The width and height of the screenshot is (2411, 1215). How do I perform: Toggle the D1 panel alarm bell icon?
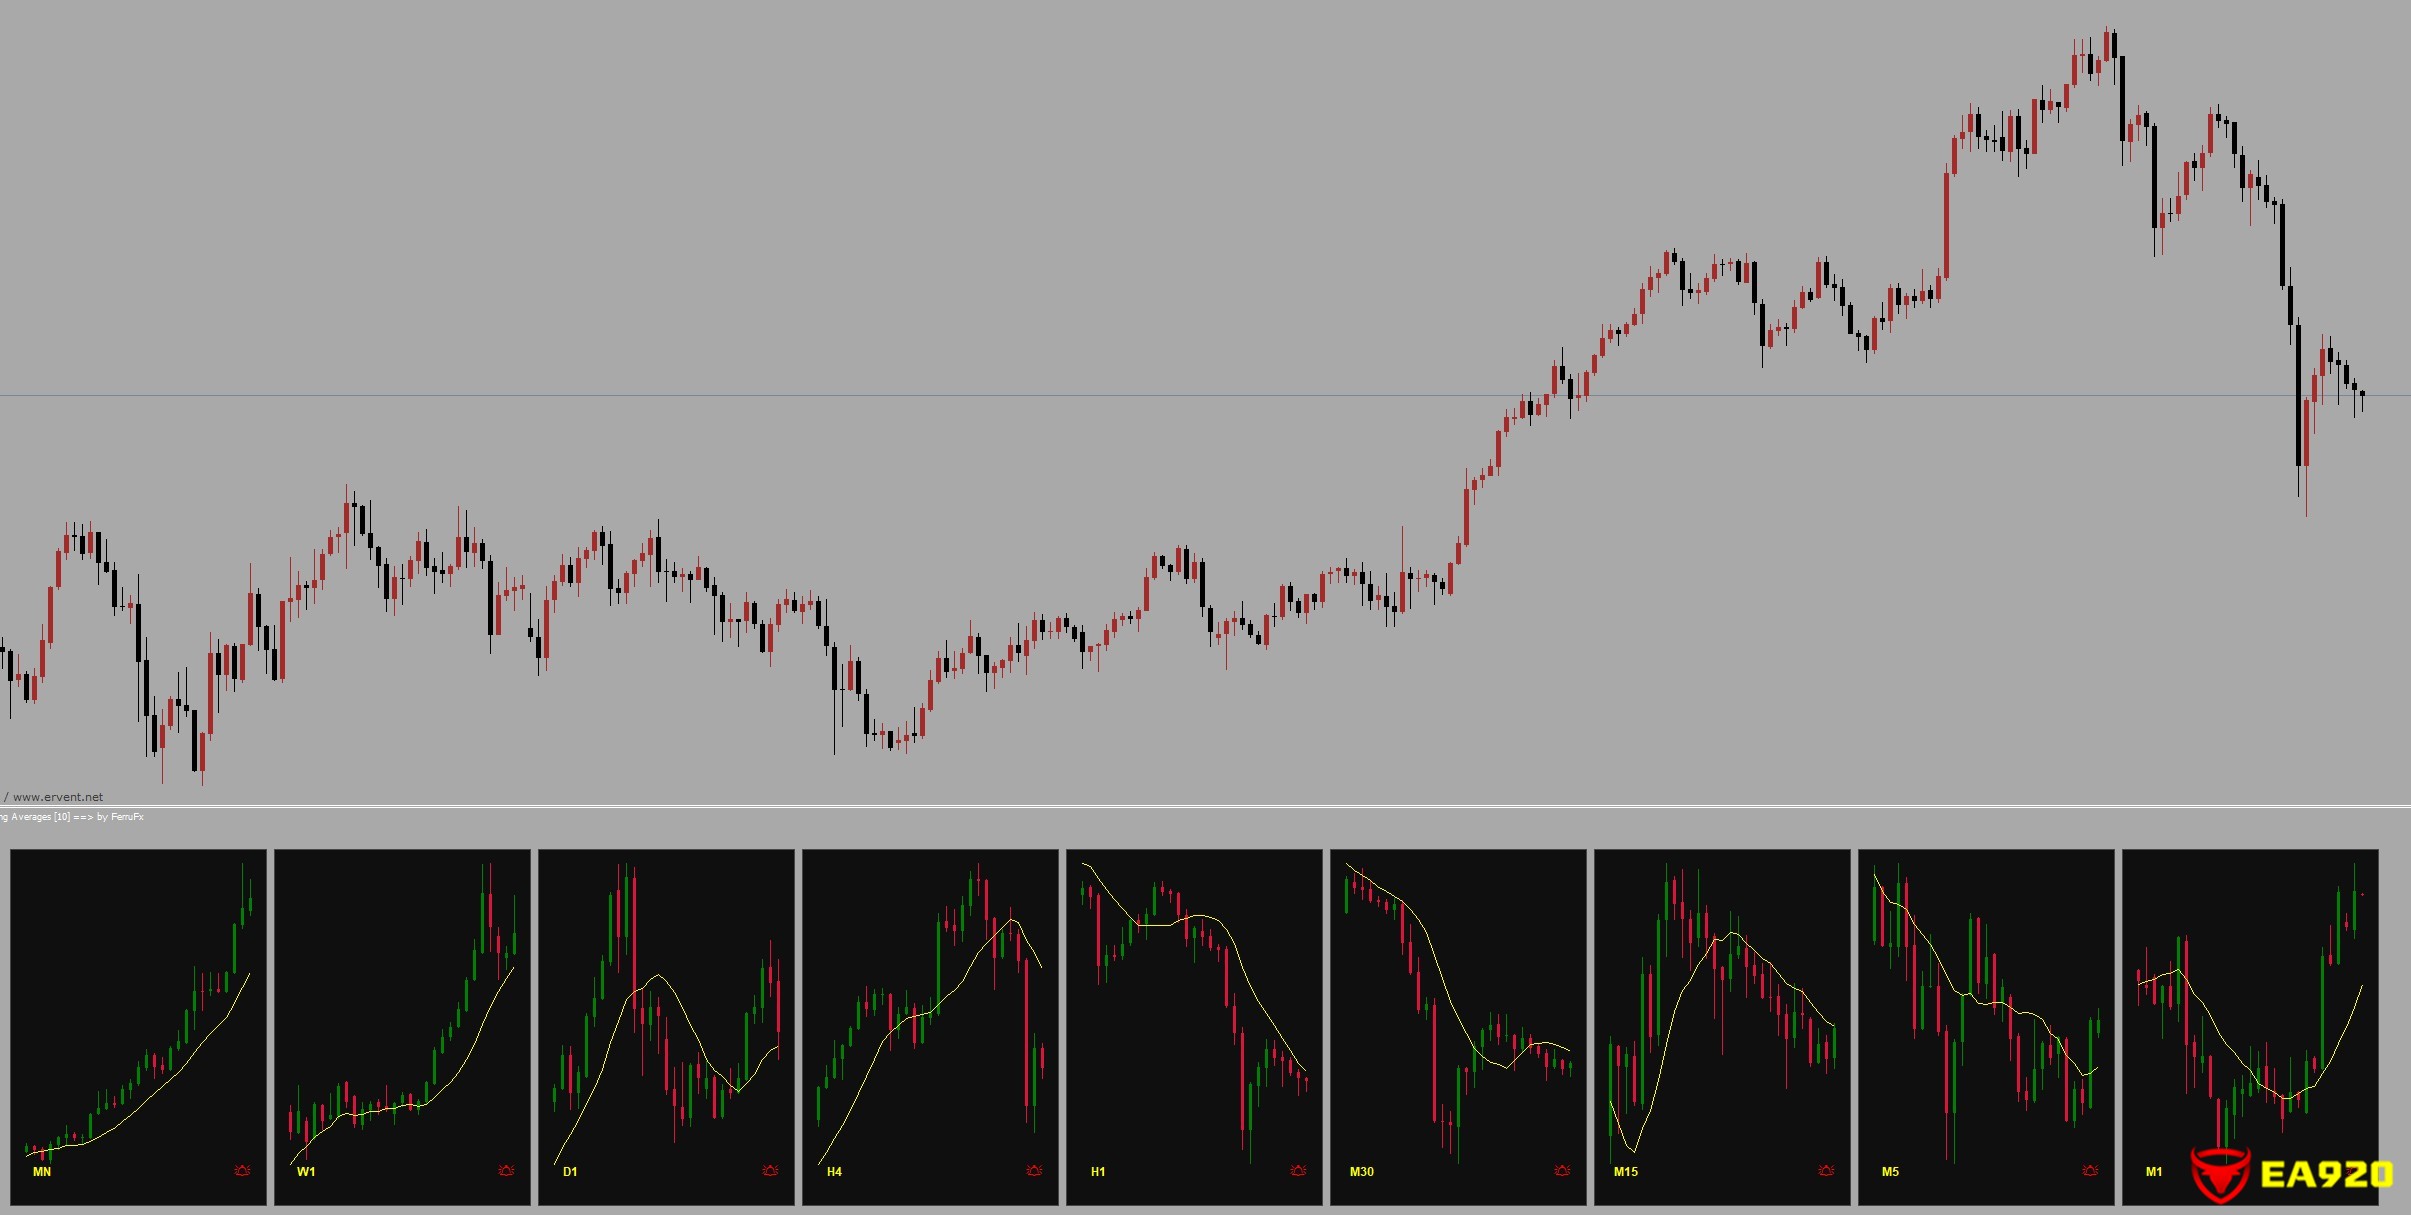tap(770, 1170)
